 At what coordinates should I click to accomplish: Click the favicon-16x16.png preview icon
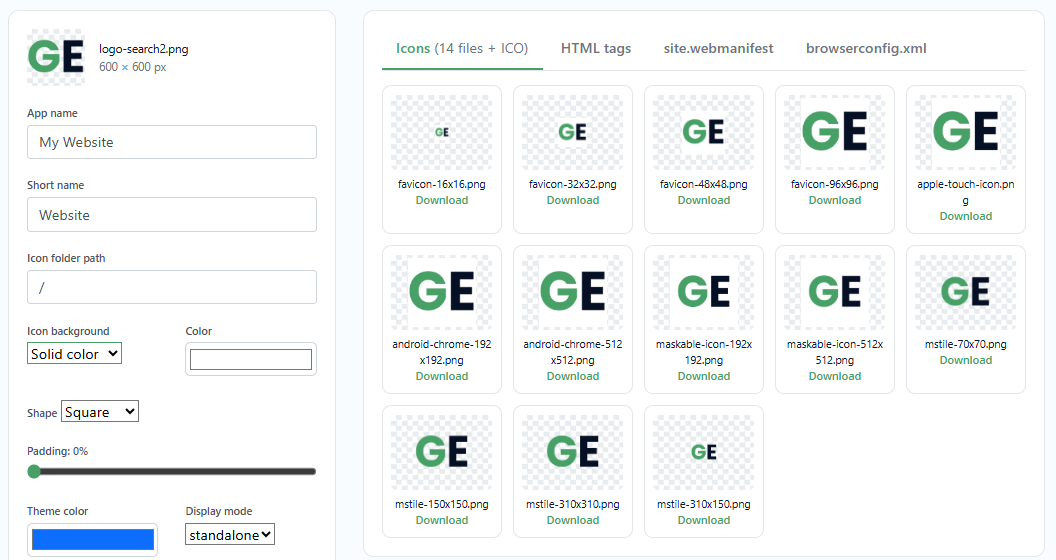point(442,132)
